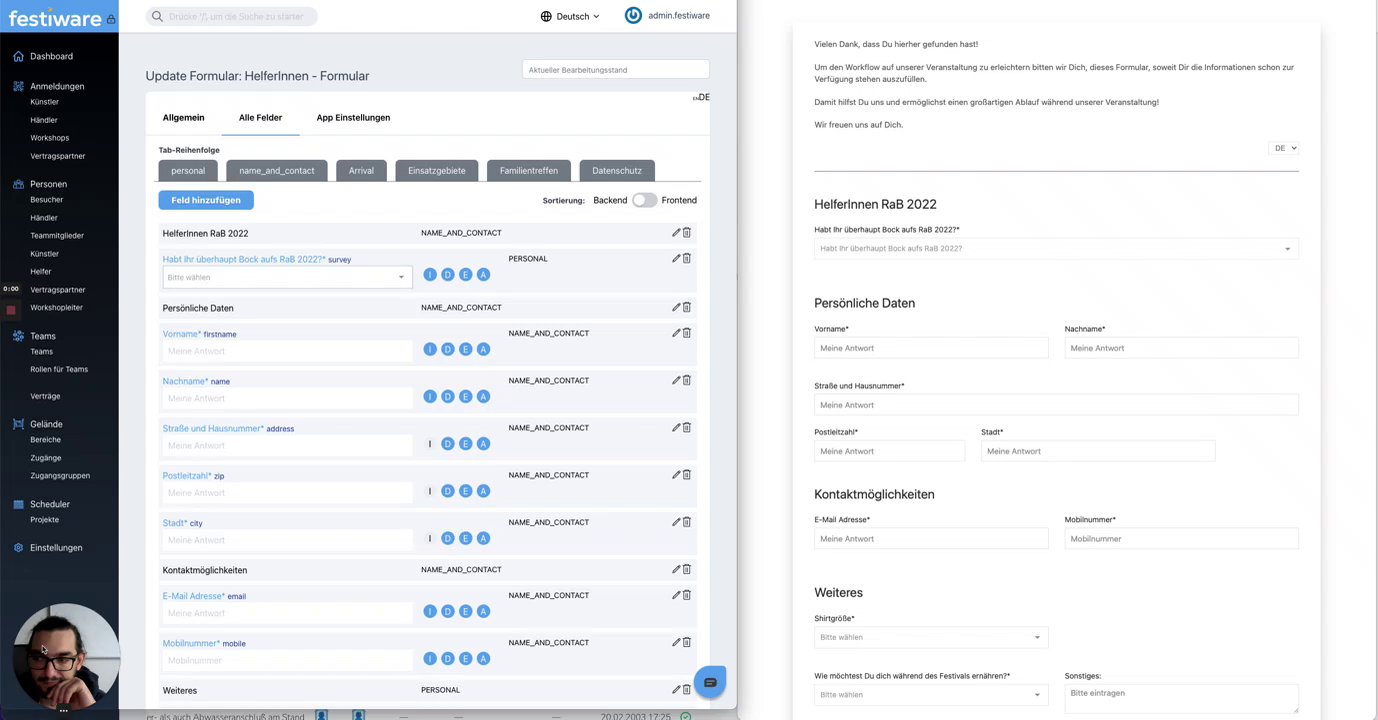Open Zugangsgruppen in sidebar
The width and height of the screenshot is (1378, 720).
pos(60,476)
